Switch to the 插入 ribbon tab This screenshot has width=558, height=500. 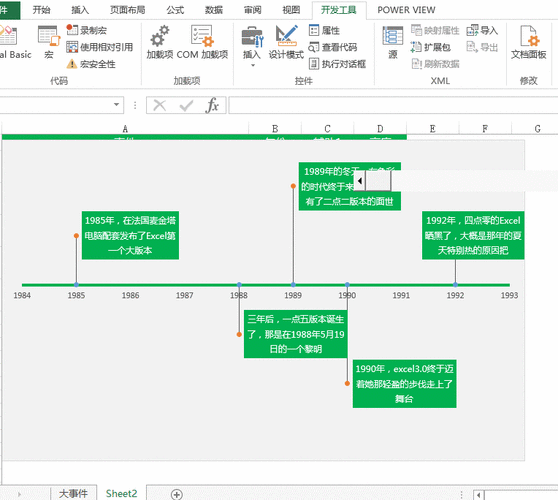tap(80, 10)
